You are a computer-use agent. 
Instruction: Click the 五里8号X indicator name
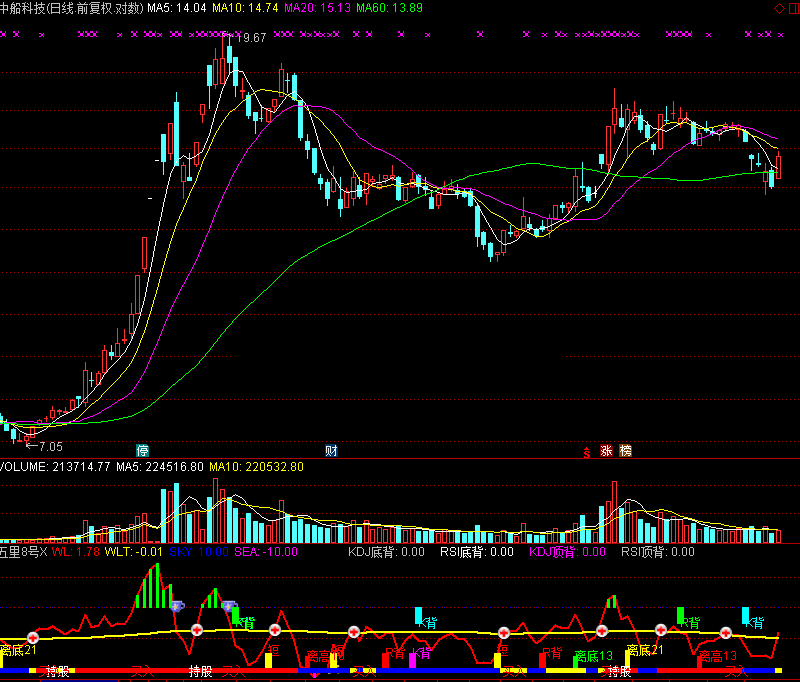point(24,551)
